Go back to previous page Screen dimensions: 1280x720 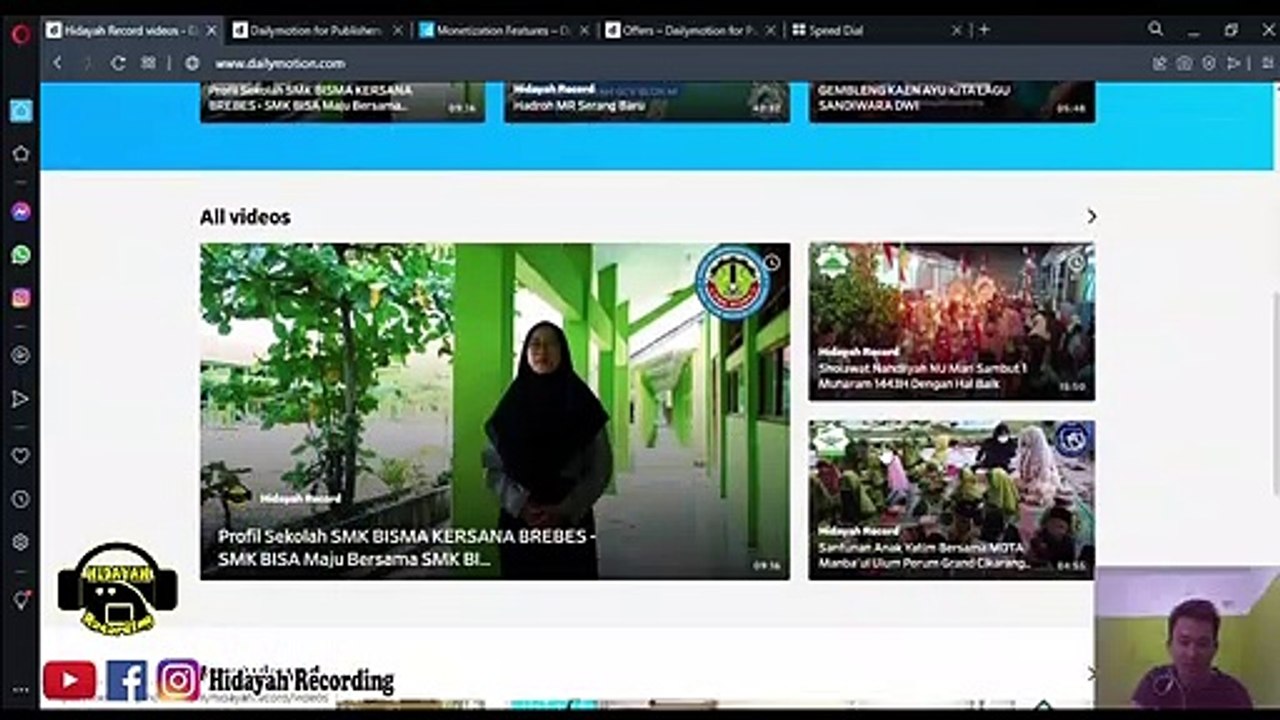pos(57,63)
